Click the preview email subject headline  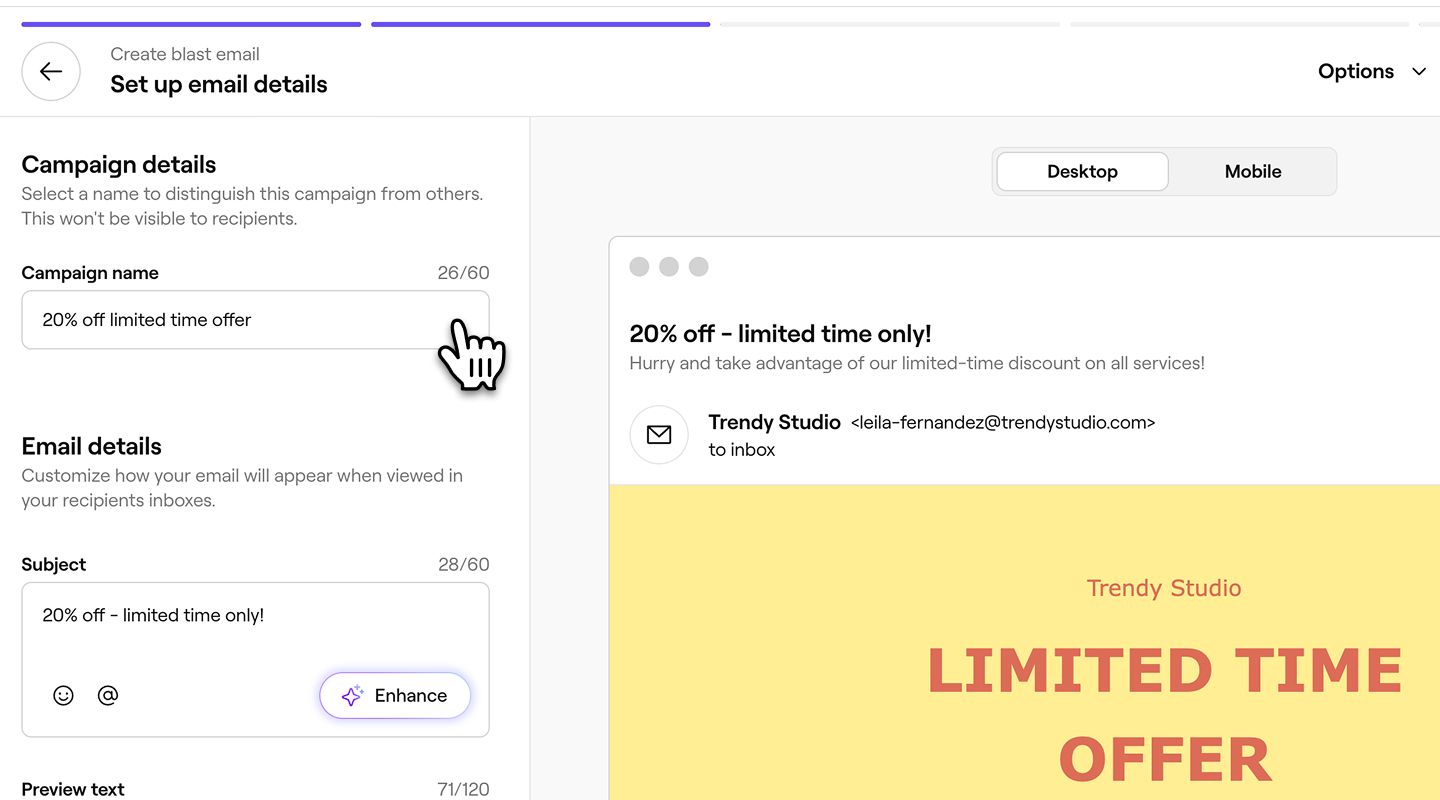780,334
